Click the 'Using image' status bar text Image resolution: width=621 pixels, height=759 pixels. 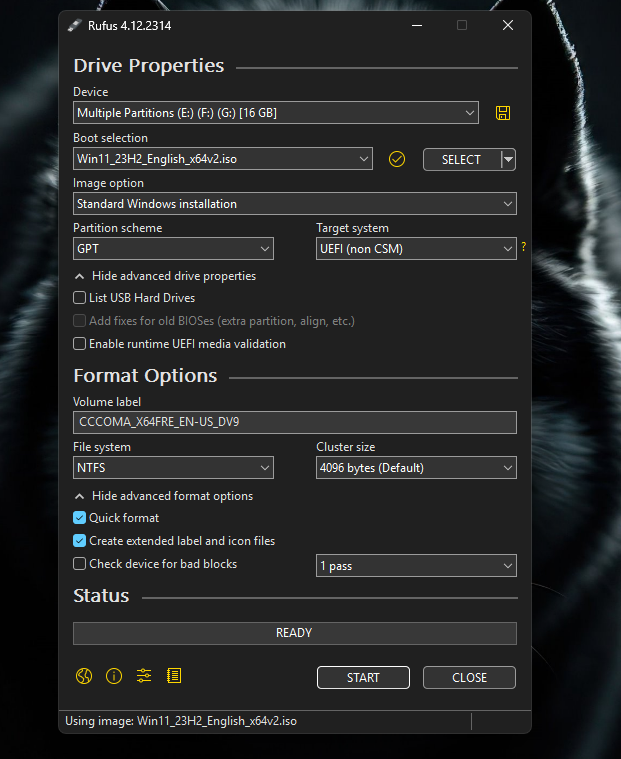pyautogui.click(x=181, y=721)
